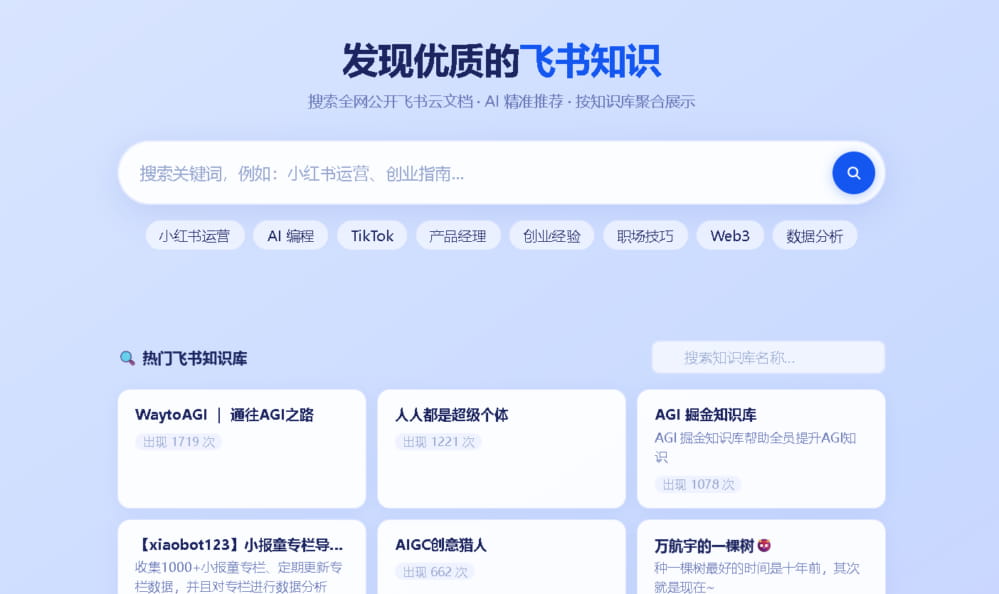Click the 出现 662 次 badge
Viewport: 999px width, 594px height.
click(x=435, y=572)
